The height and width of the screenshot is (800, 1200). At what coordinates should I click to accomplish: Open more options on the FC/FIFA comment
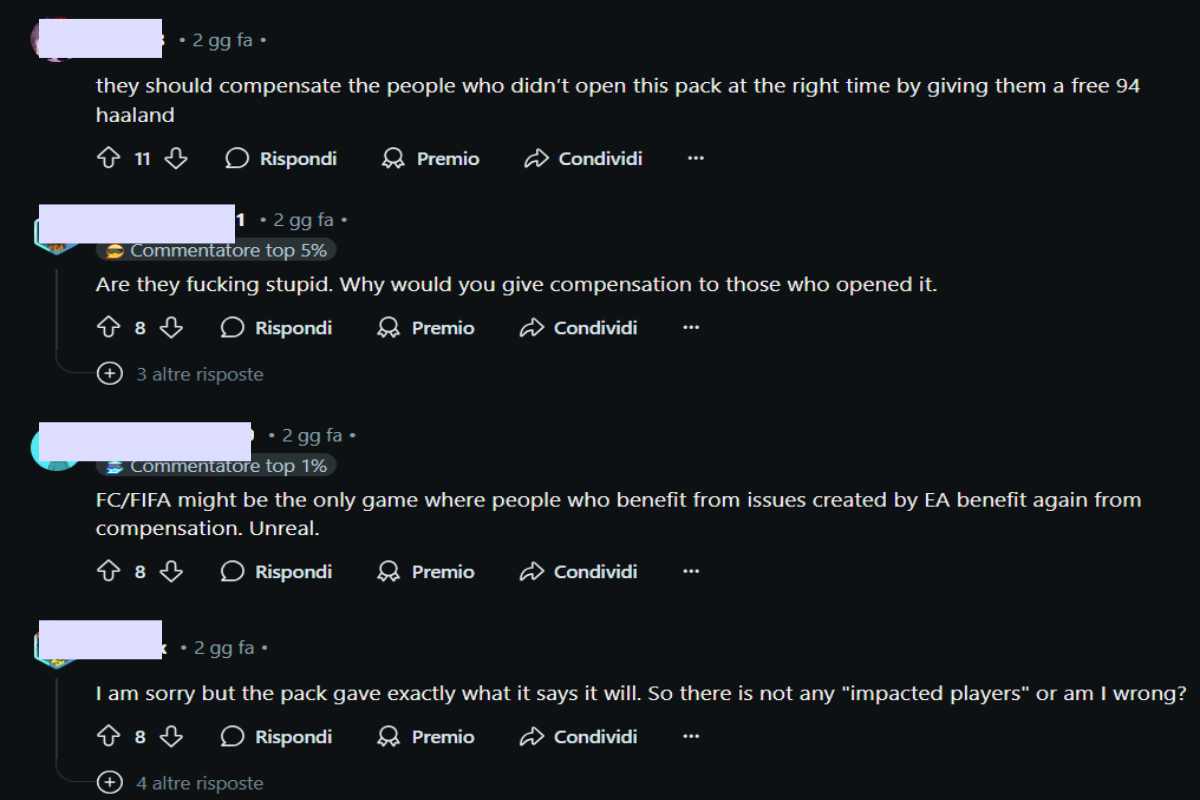tap(691, 571)
